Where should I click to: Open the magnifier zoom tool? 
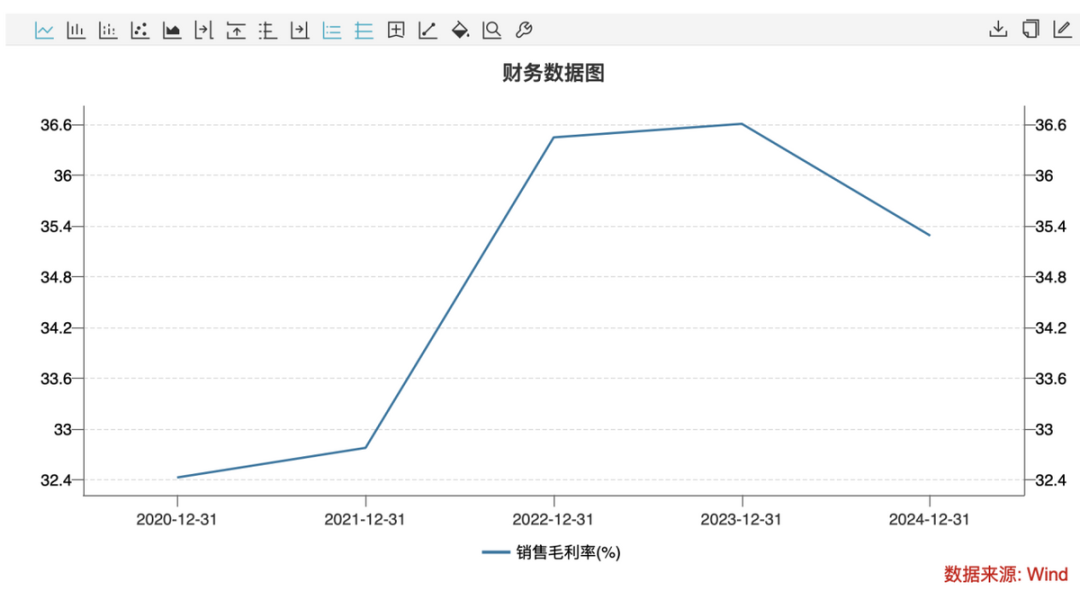[492, 30]
